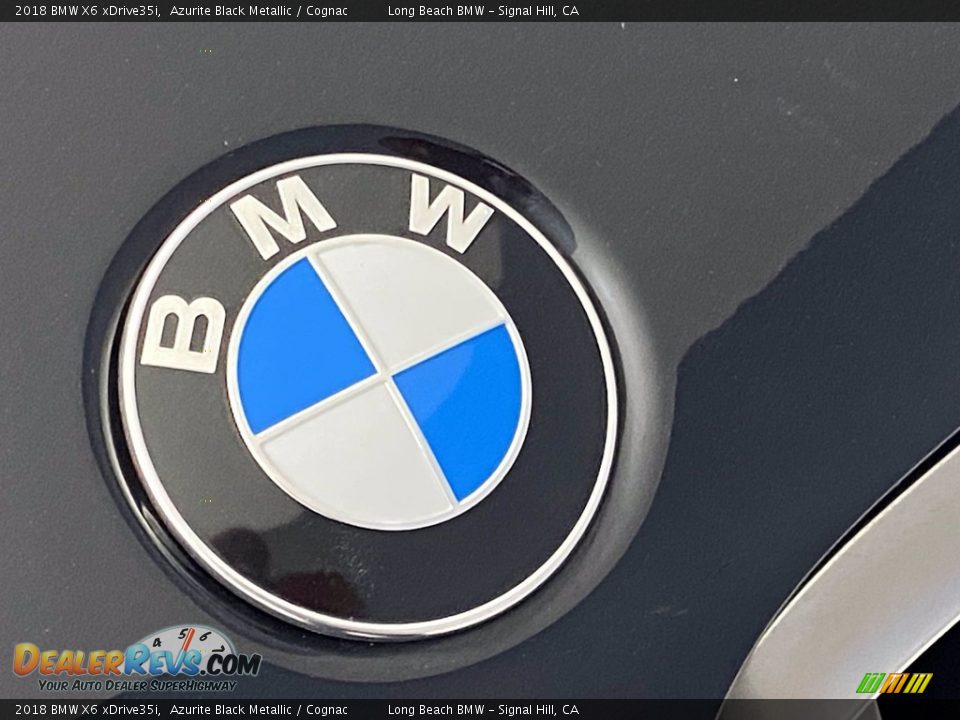Click the top caption '2018 BMW X6 xDrive35i'
Image resolution: width=960 pixels, height=720 pixels.
(x=88, y=10)
